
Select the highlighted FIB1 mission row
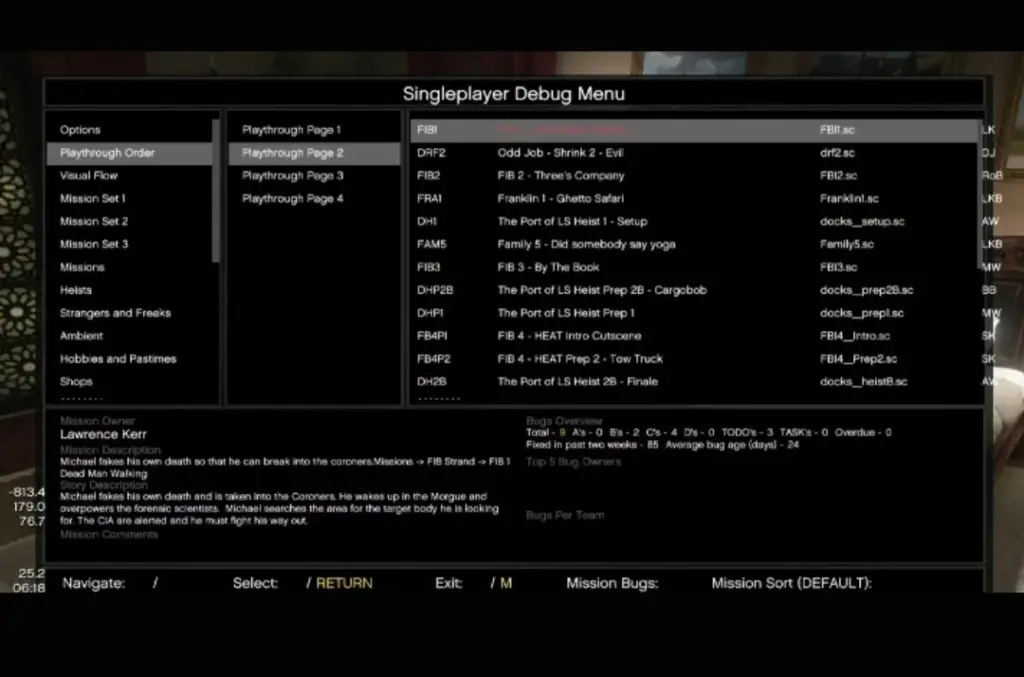(x=694, y=130)
